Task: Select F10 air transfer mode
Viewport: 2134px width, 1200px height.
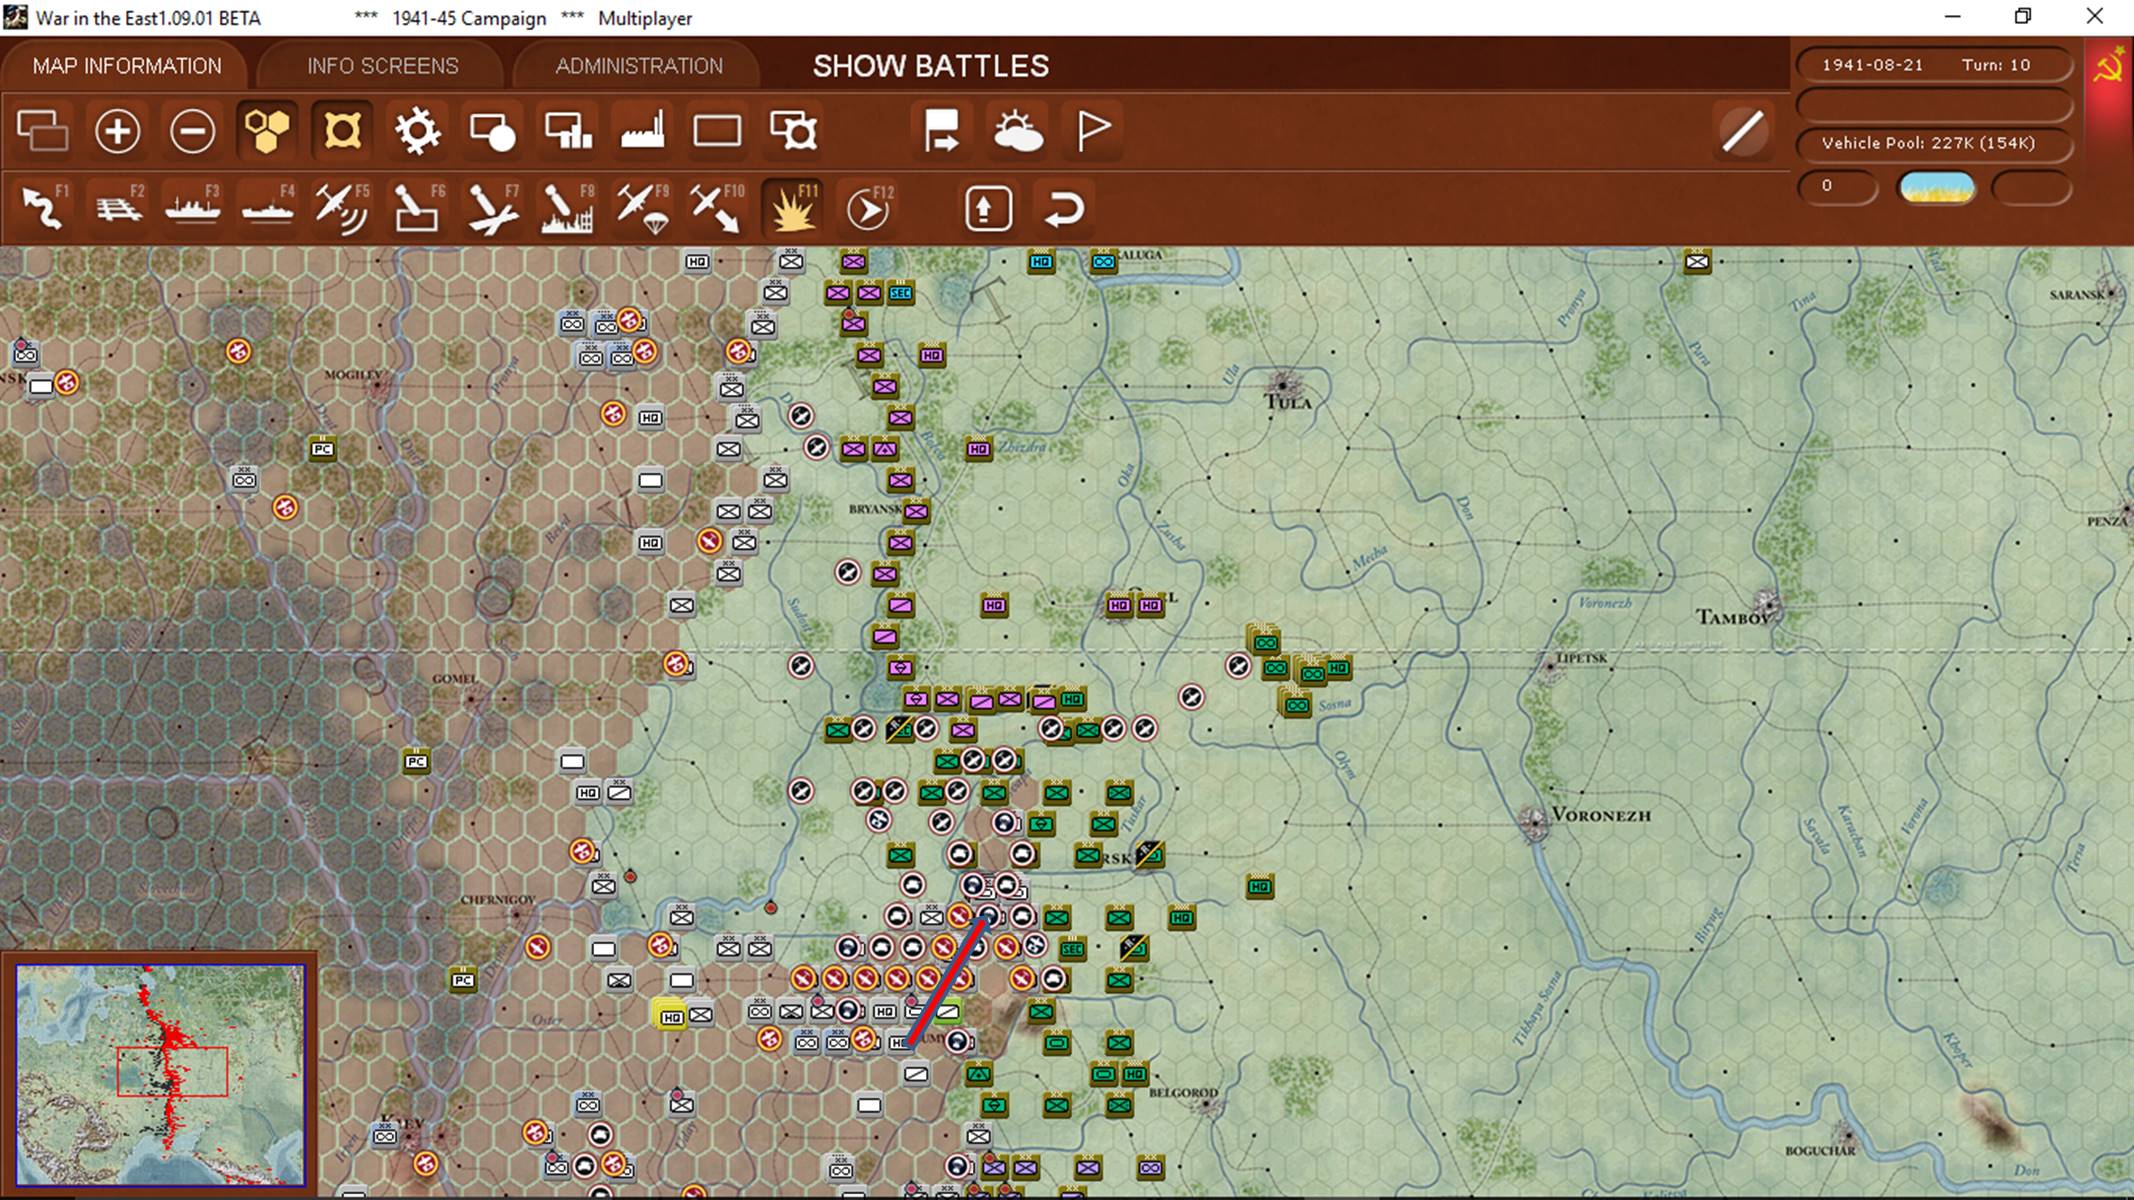Action: pos(718,208)
